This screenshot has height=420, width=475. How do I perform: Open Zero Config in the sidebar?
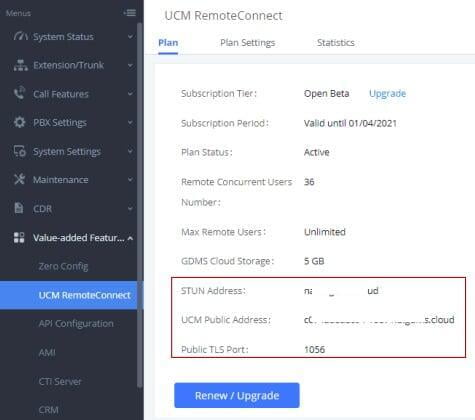63,266
